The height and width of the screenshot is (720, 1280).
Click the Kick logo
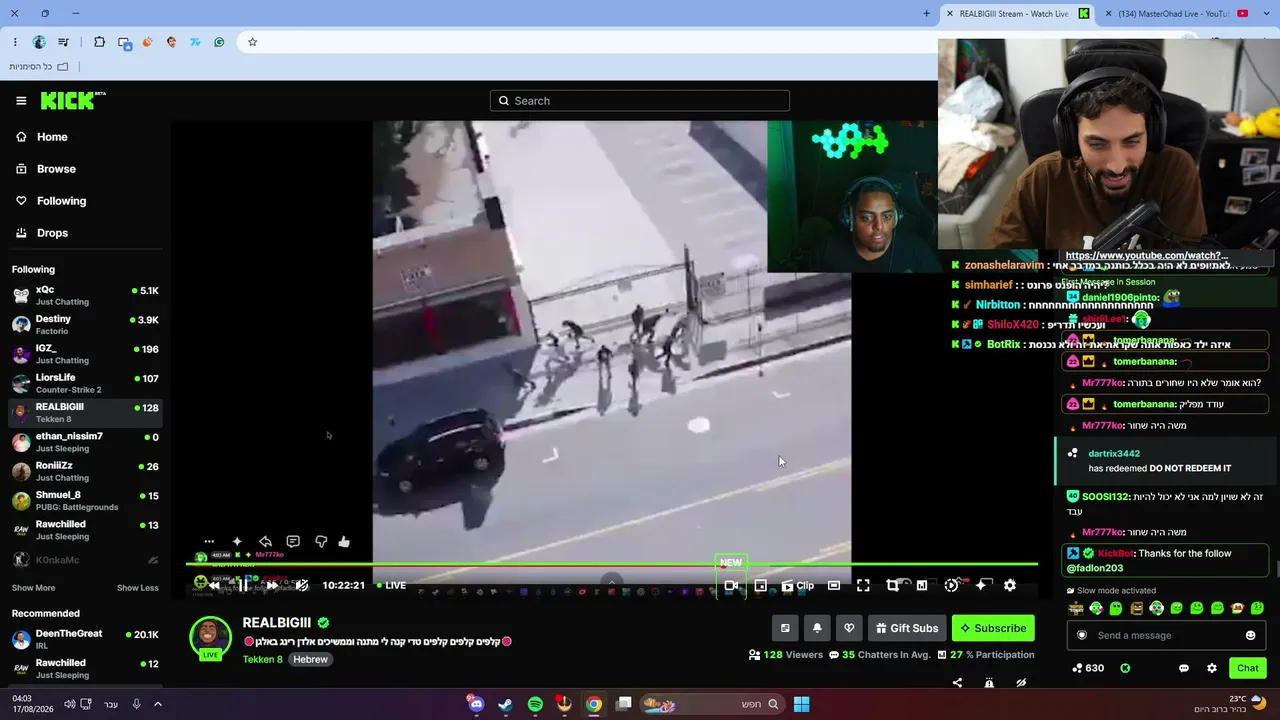[x=72, y=100]
